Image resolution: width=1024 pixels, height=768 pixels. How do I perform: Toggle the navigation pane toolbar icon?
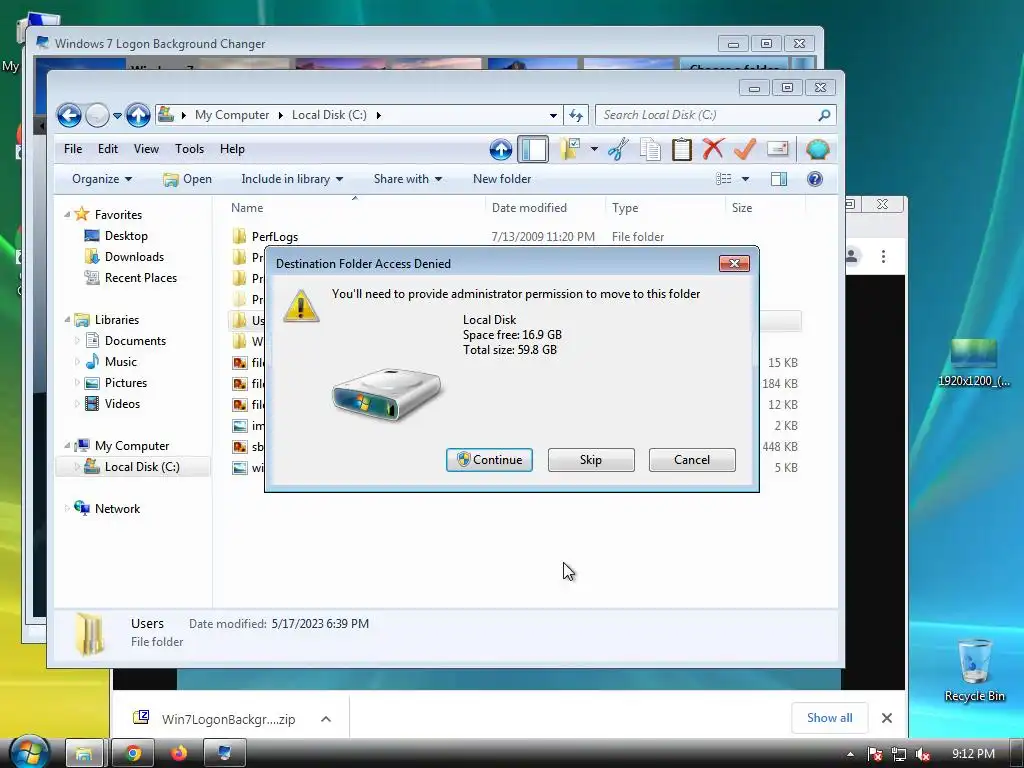pyautogui.click(x=533, y=150)
